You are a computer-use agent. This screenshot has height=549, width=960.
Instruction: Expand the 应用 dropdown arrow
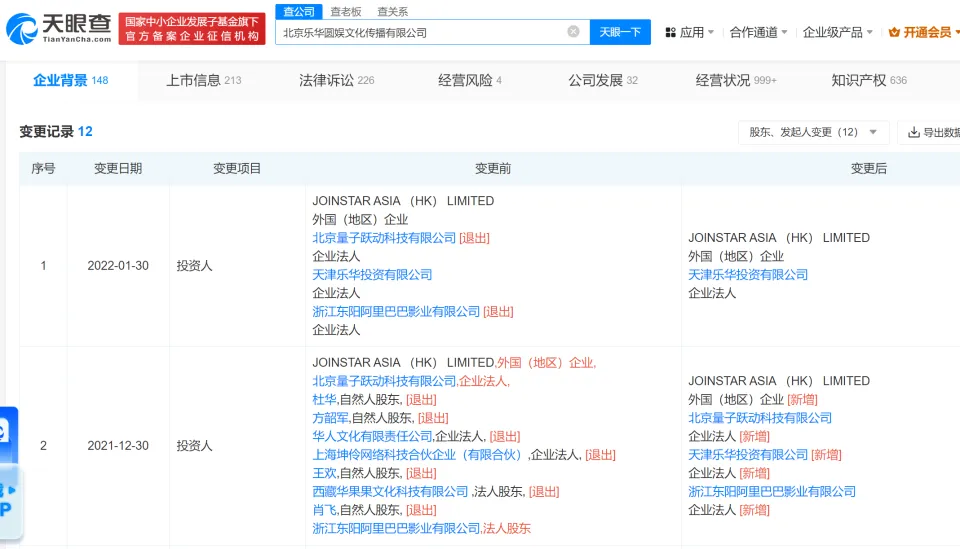711,32
